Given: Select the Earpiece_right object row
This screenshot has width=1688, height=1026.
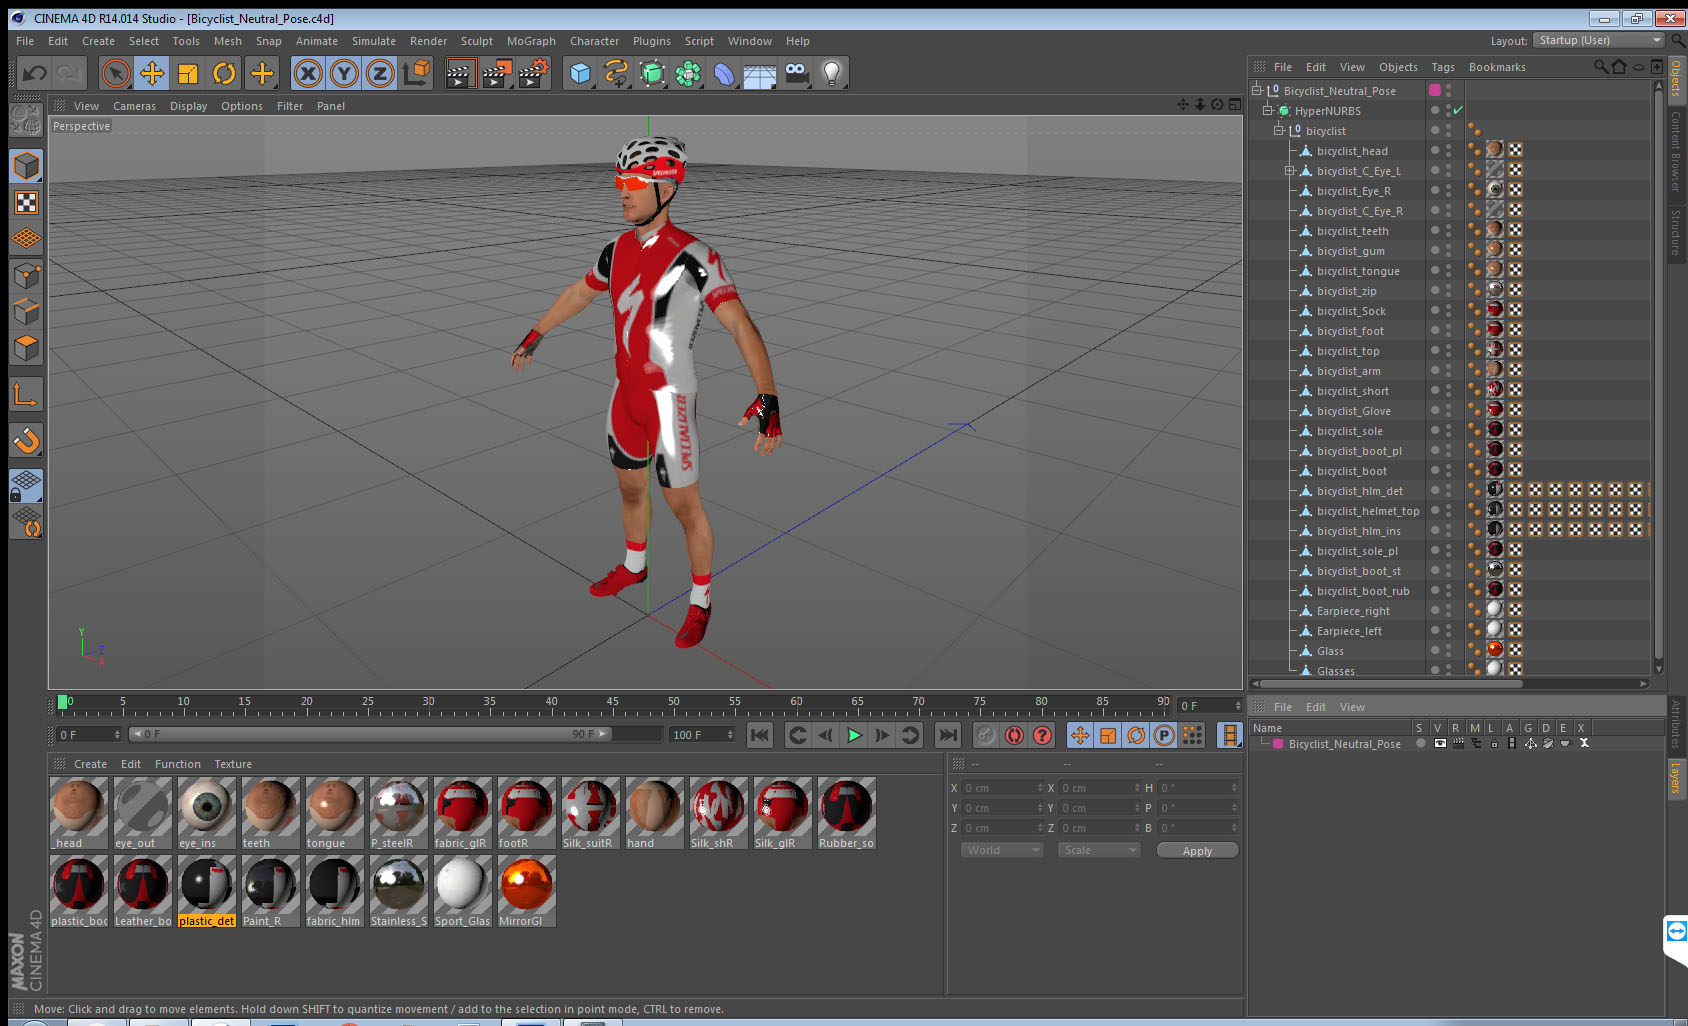Looking at the screenshot, I should 1353,611.
